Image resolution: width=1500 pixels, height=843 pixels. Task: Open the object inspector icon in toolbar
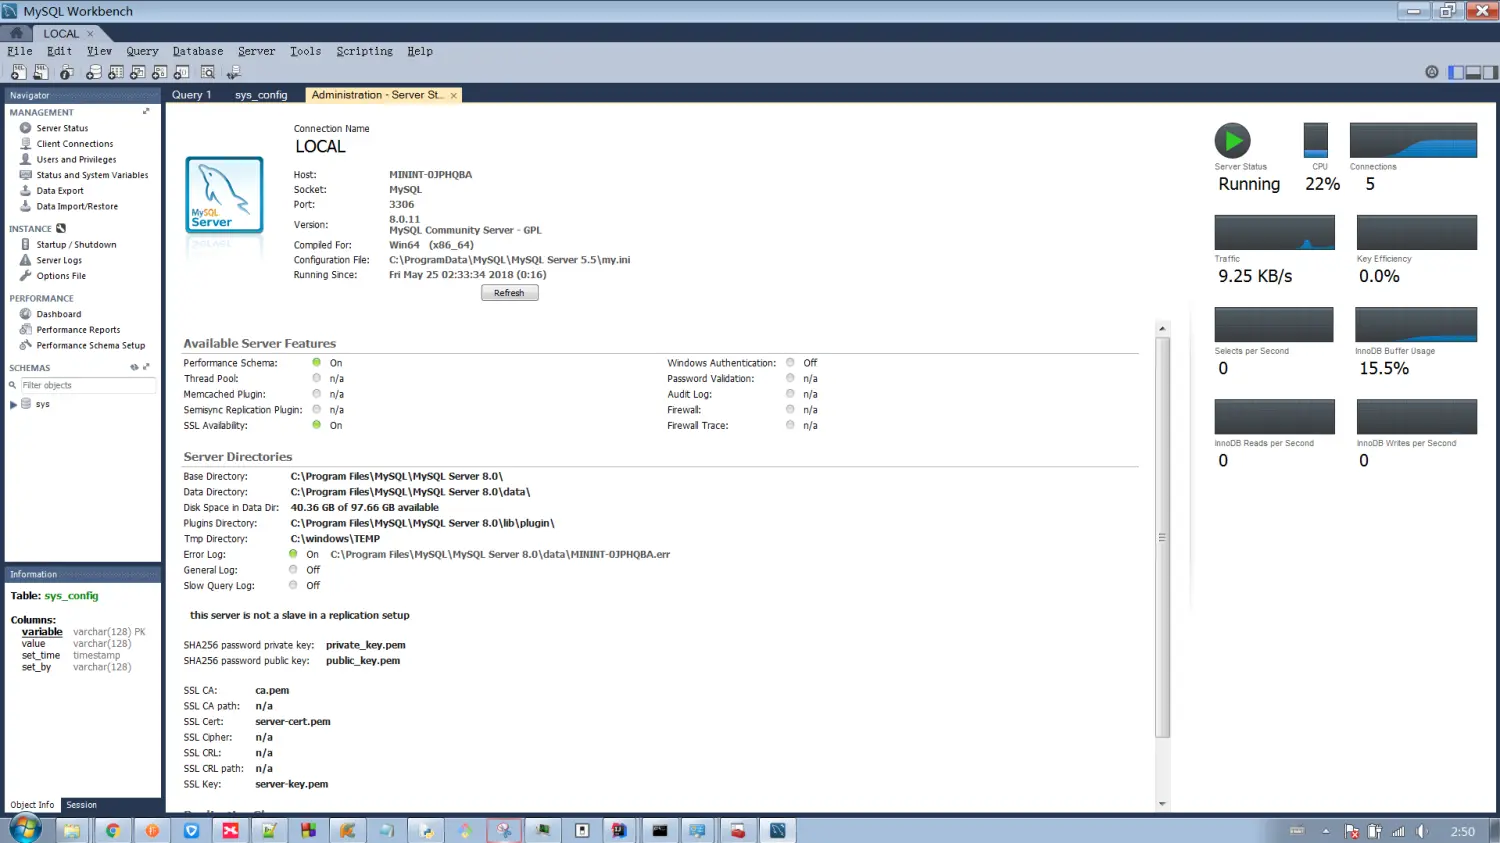(x=67, y=72)
